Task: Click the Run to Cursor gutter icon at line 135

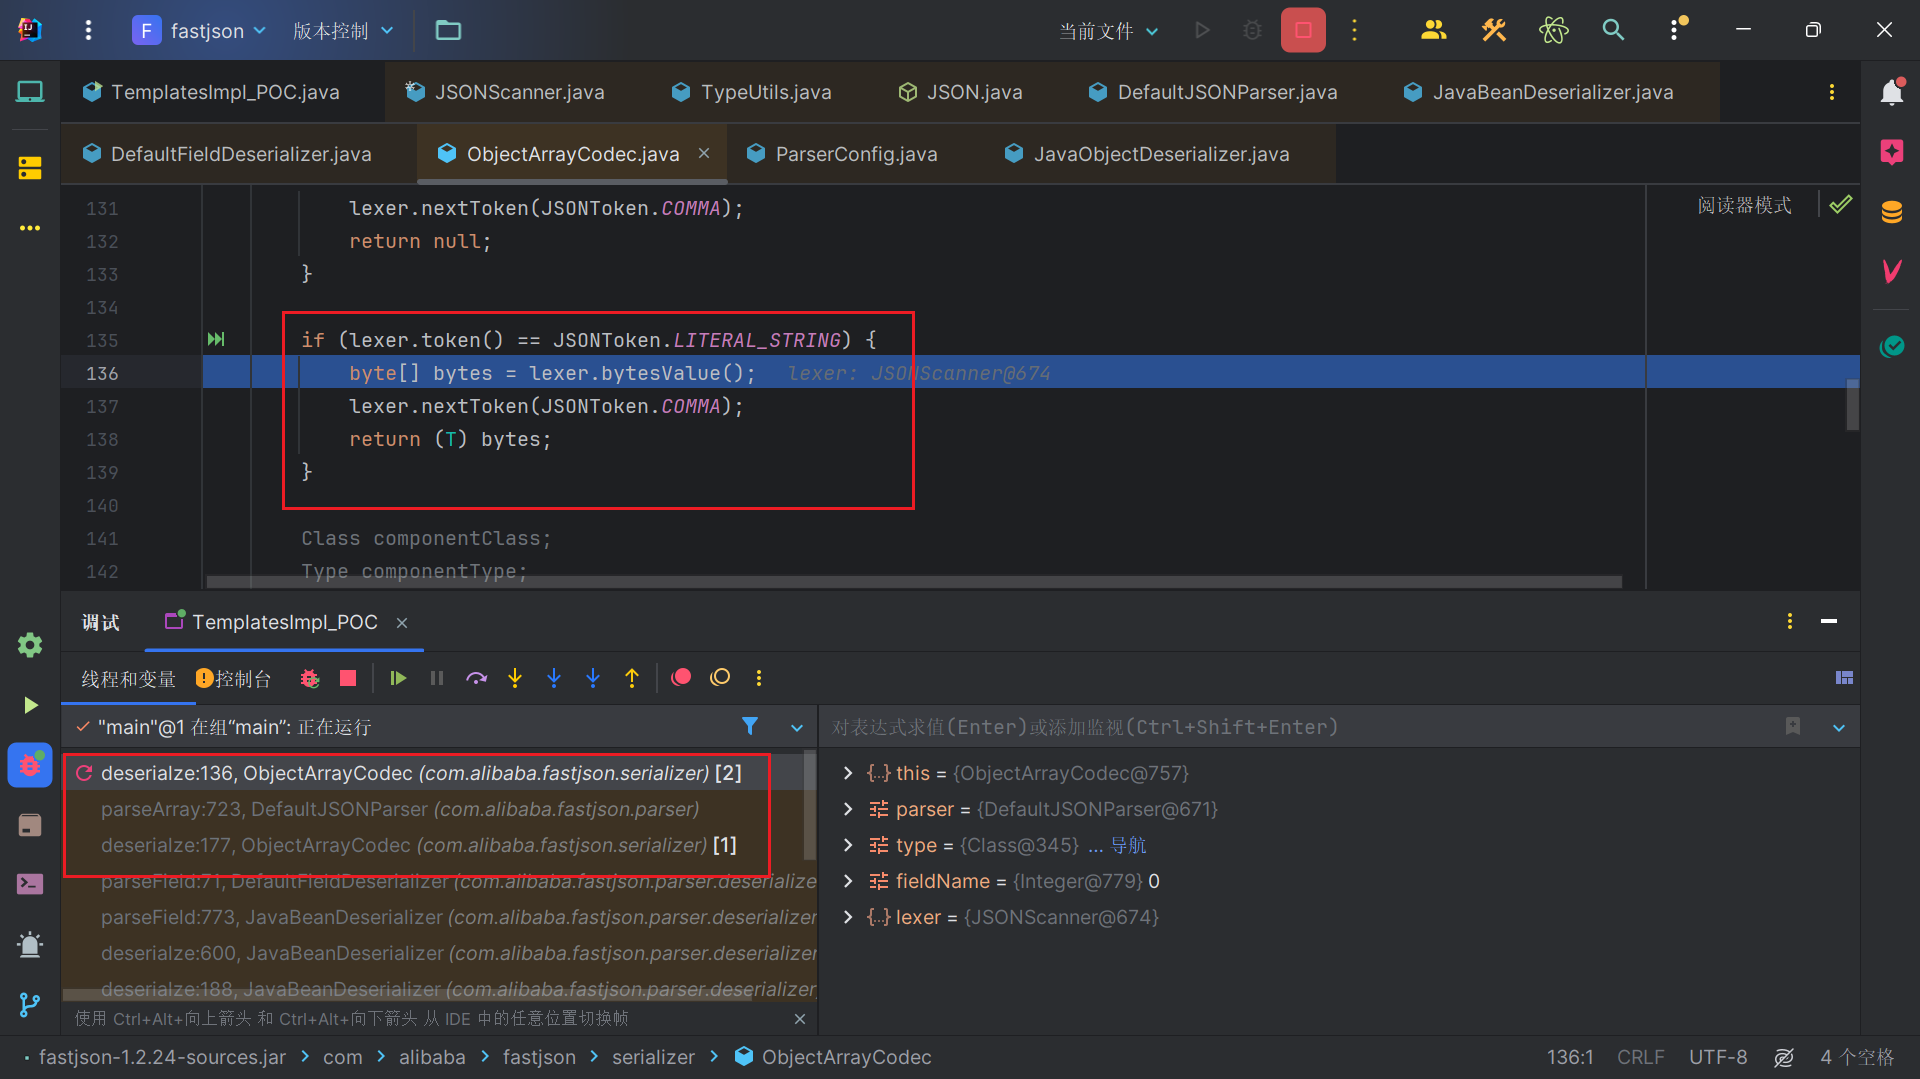Action: [x=216, y=340]
